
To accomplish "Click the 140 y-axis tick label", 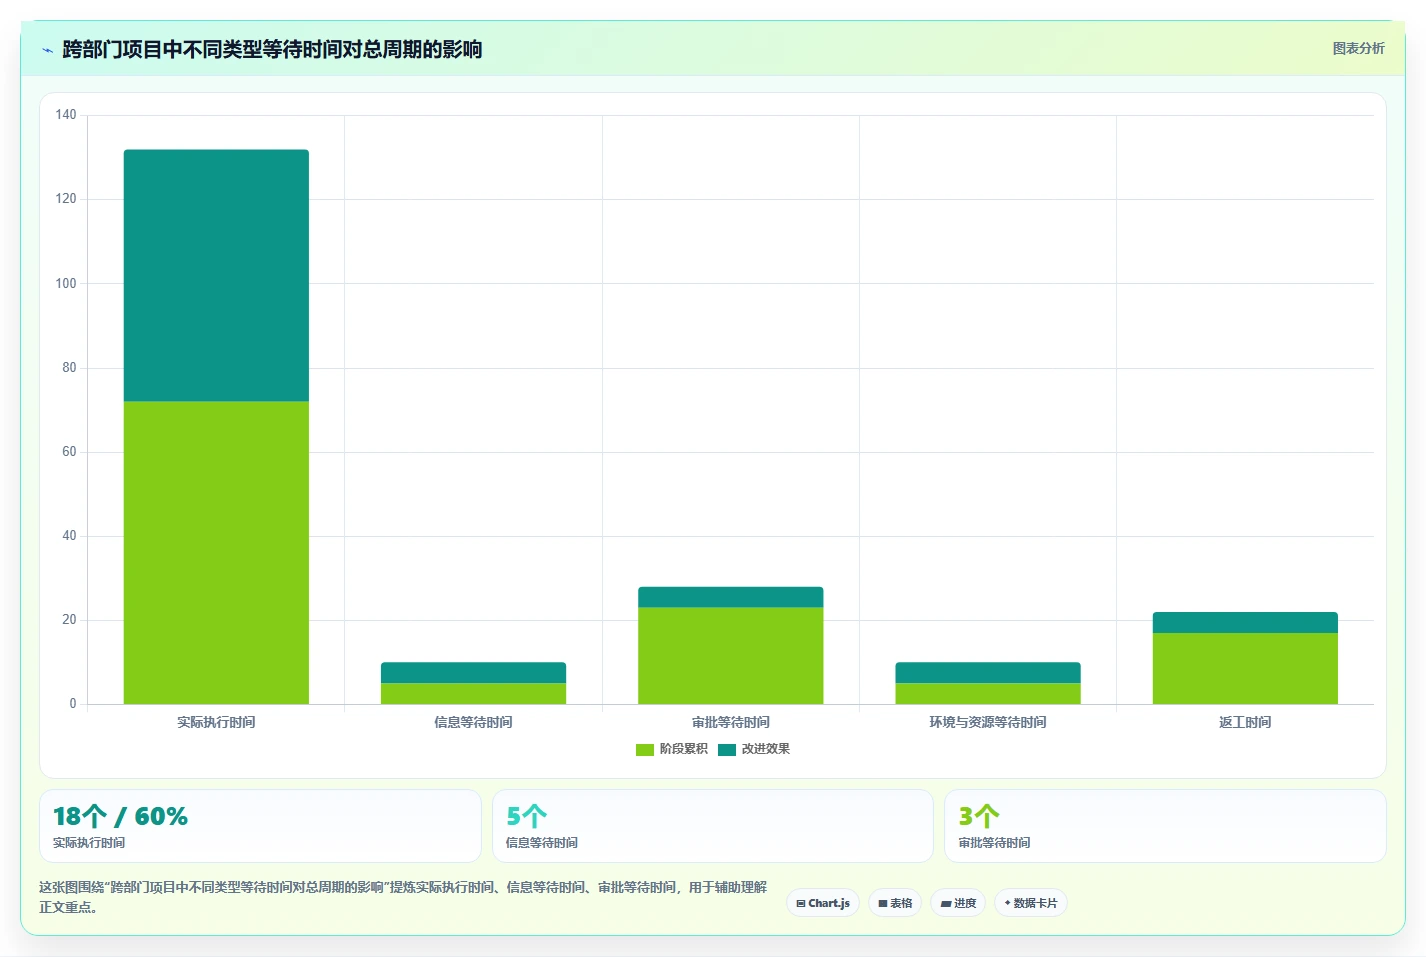I will [66, 115].
